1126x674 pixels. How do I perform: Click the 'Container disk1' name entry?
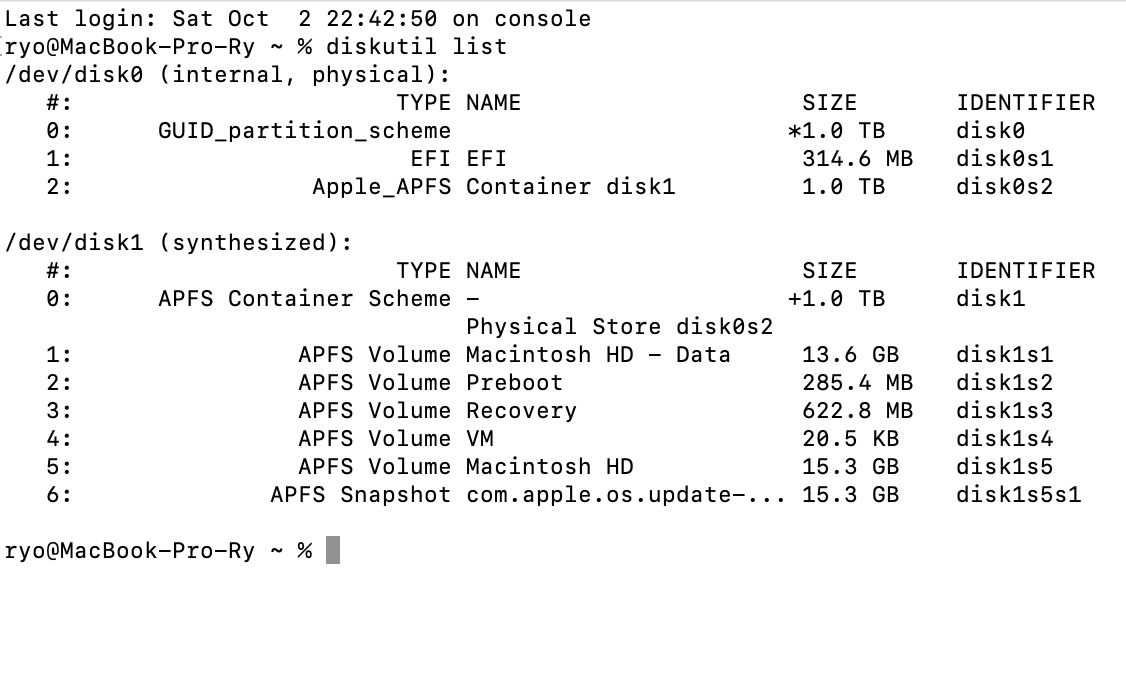570,187
